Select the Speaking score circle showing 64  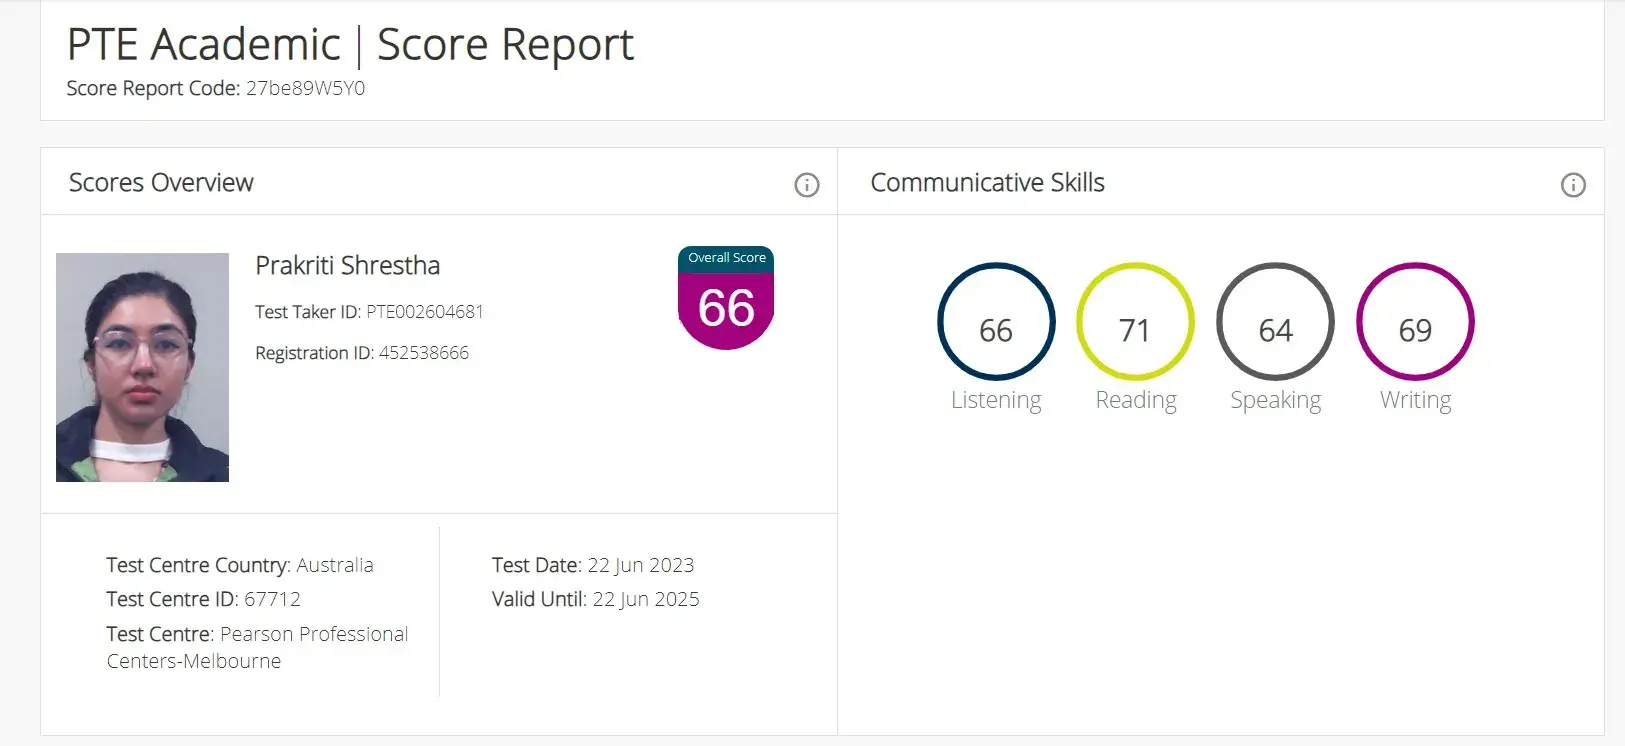[1275, 322]
